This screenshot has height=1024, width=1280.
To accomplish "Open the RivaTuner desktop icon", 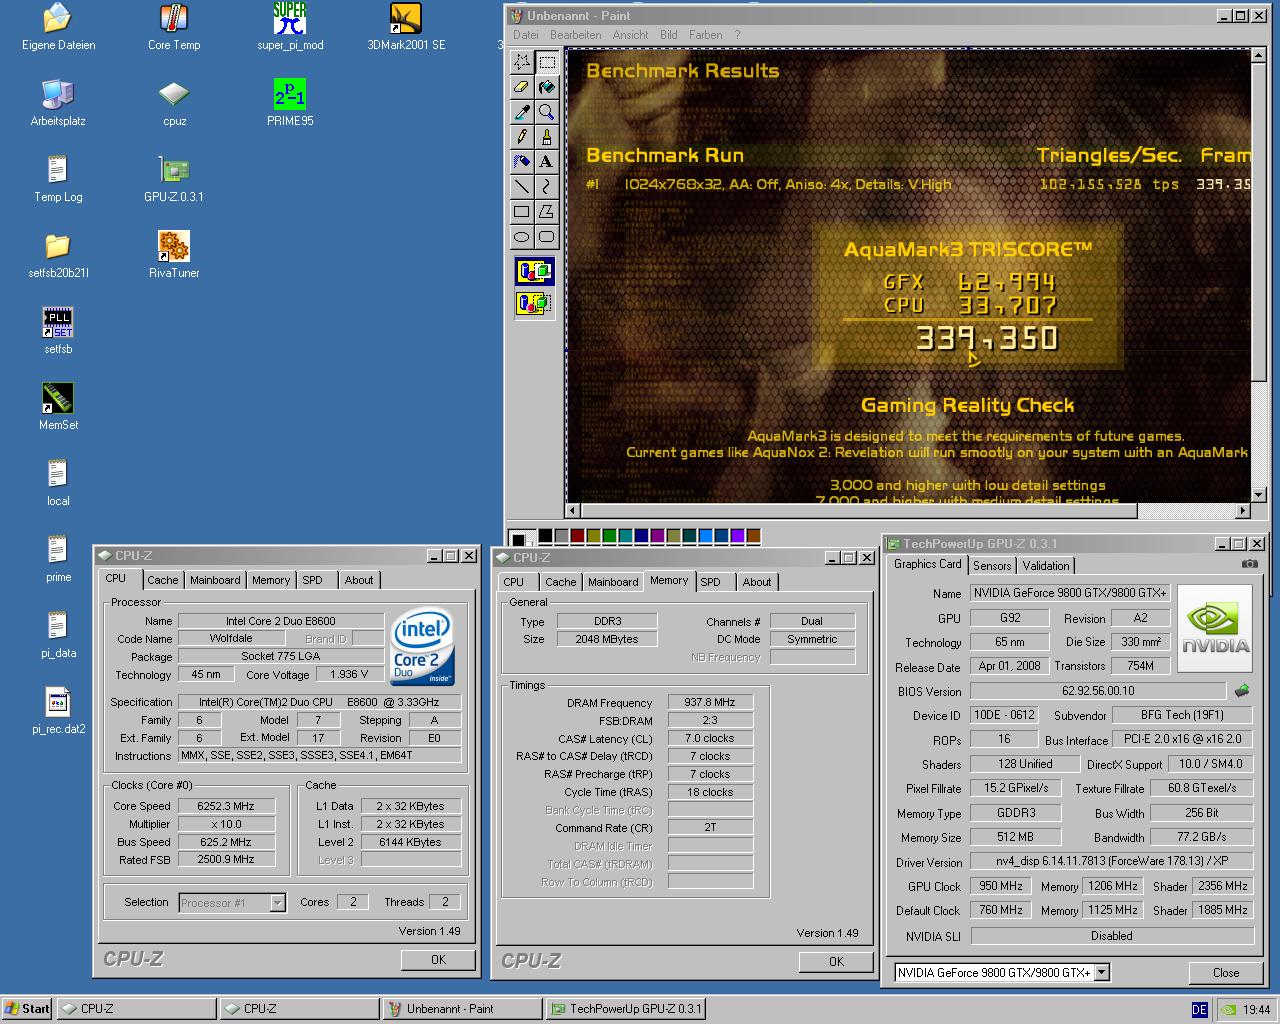I will point(174,255).
